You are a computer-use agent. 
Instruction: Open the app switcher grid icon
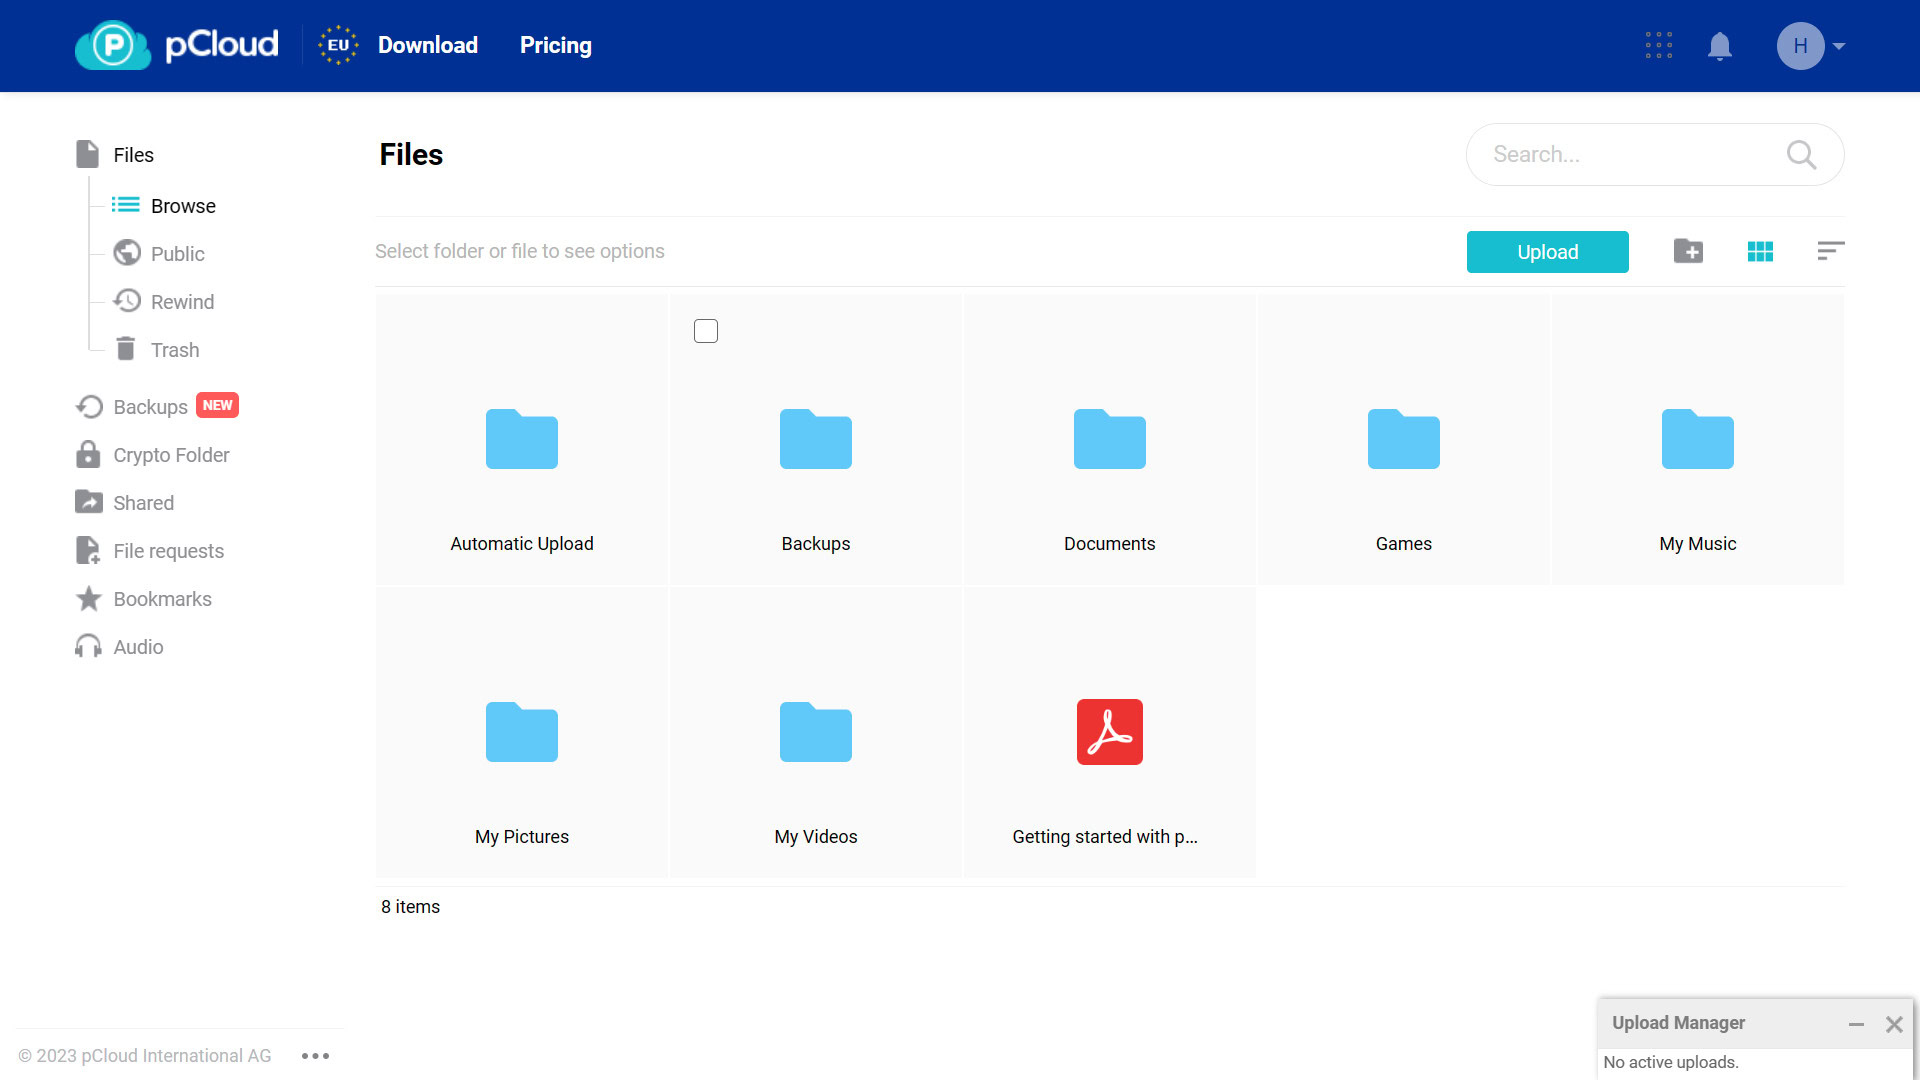pyautogui.click(x=1658, y=45)
